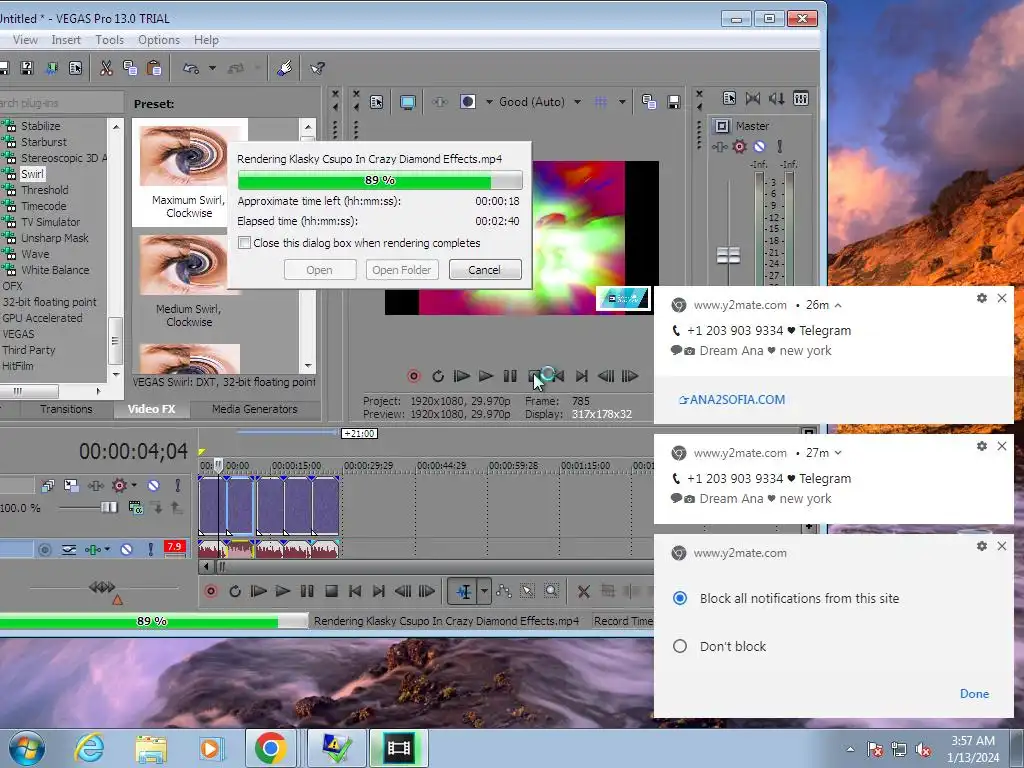
Task: Click the Delete X icon in timeline toolbar
Action: coord(583,592)
